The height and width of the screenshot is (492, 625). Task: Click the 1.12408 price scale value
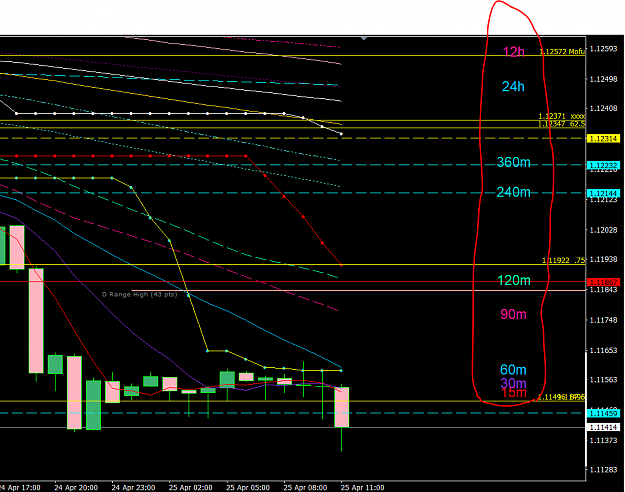point(603,108)
